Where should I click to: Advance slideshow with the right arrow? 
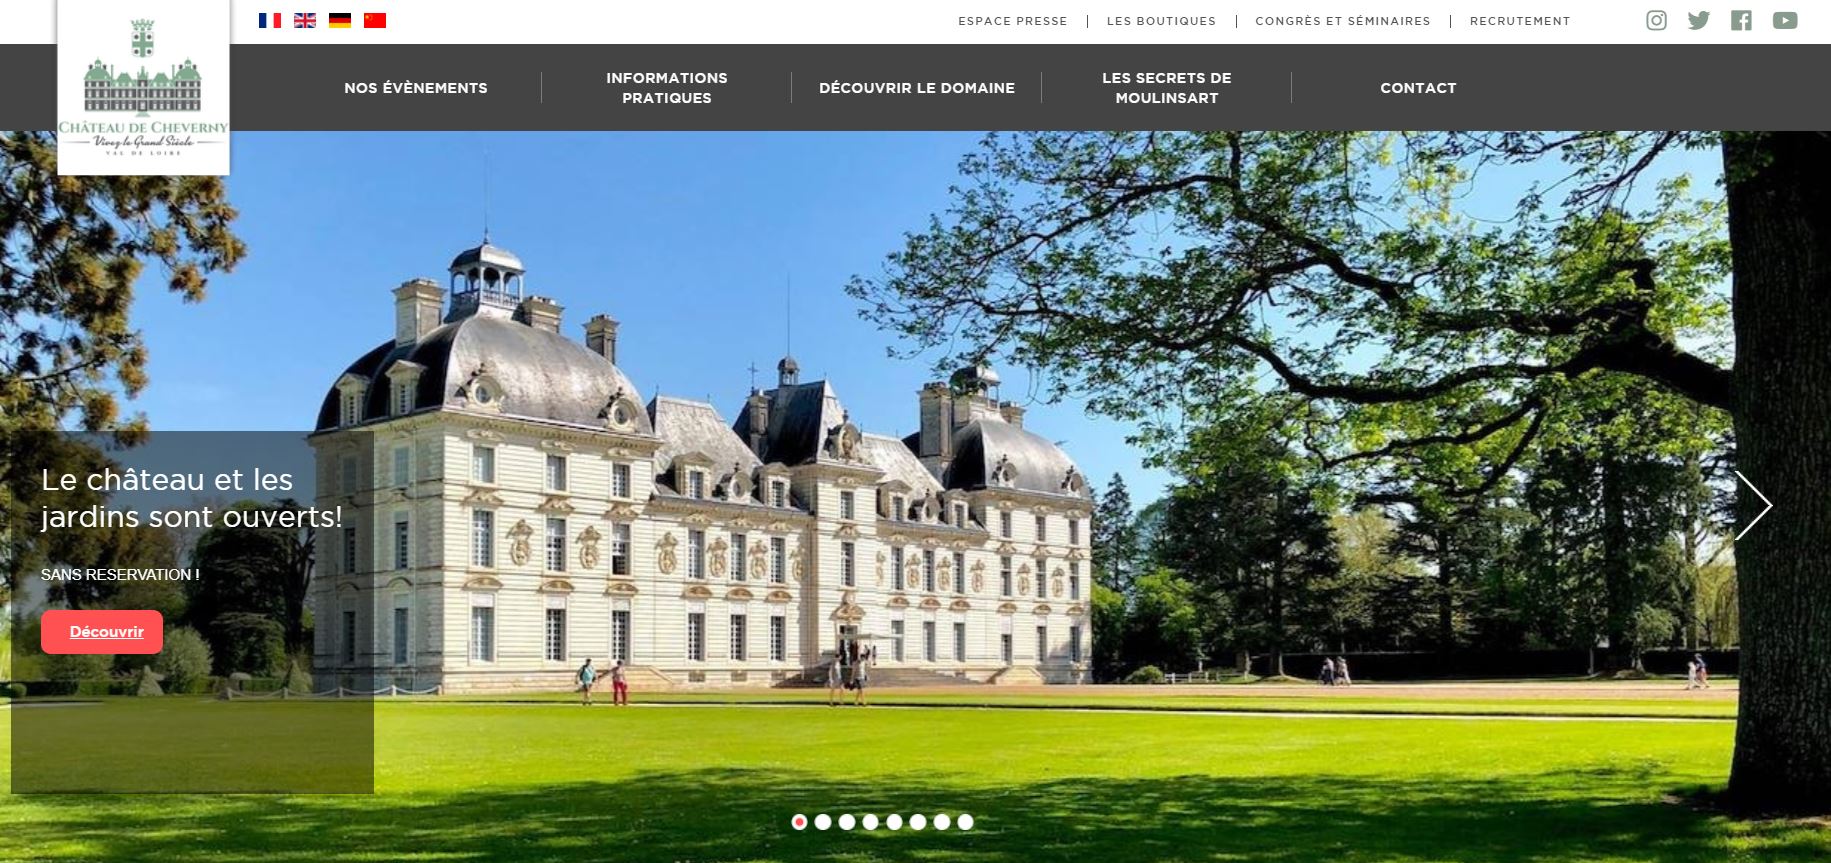pos(1753,505)
